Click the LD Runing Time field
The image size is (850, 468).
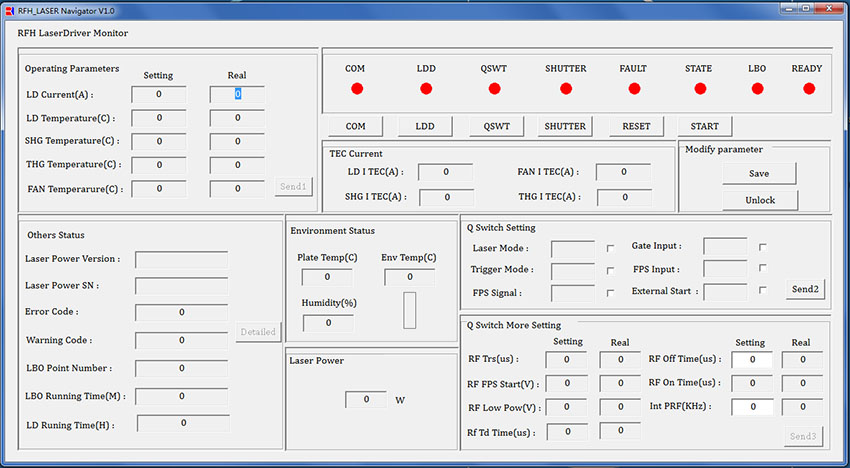183,423
